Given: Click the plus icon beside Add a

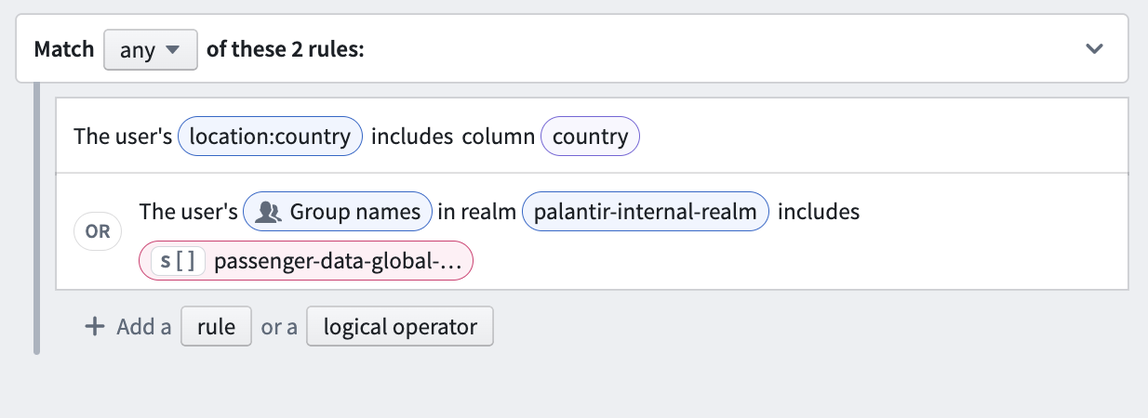Looking at the screenshot, I should click(x=94, y=326).
